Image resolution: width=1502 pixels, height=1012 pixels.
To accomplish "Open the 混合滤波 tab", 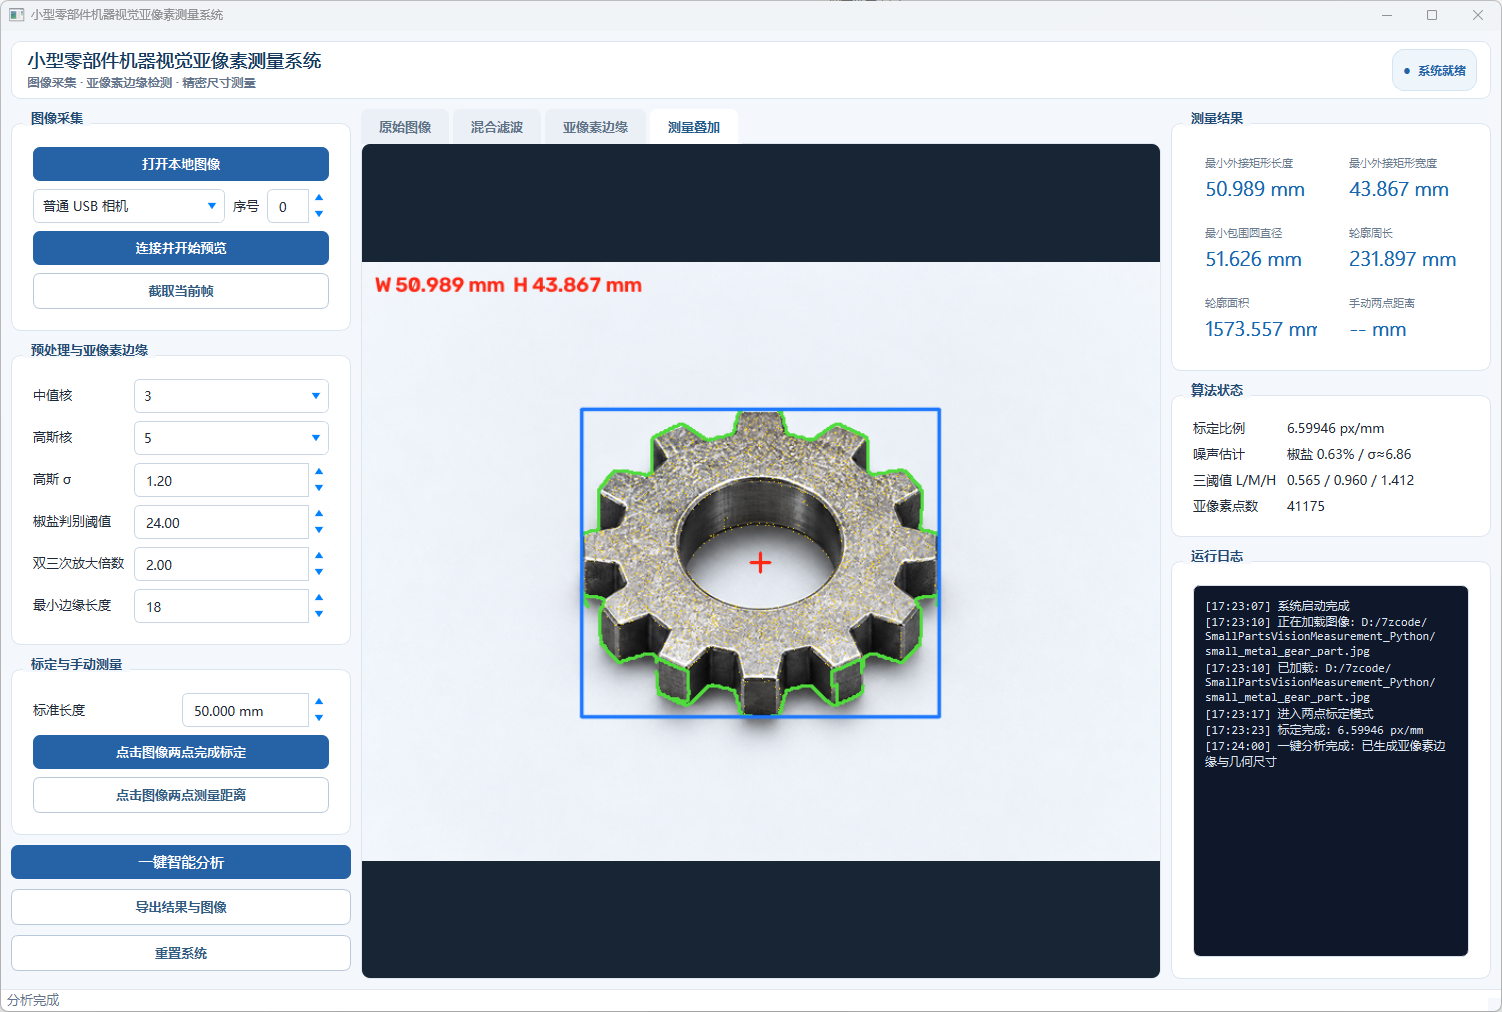I will (x=497, y=127).
